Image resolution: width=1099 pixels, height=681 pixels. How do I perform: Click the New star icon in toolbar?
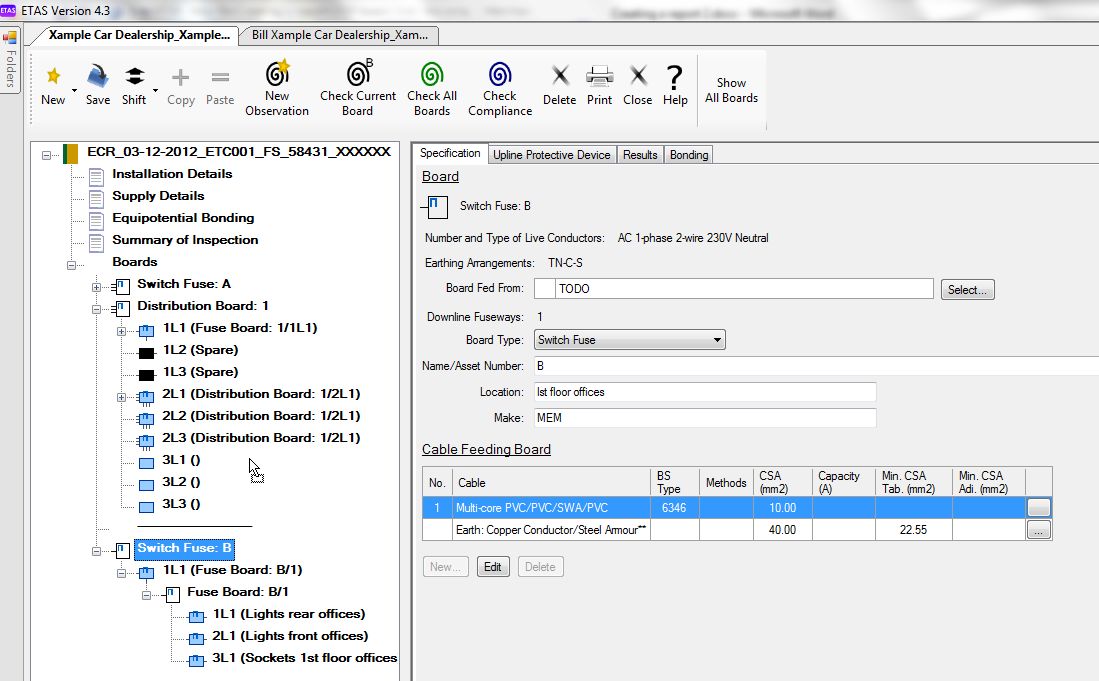(x=53, y=76)
